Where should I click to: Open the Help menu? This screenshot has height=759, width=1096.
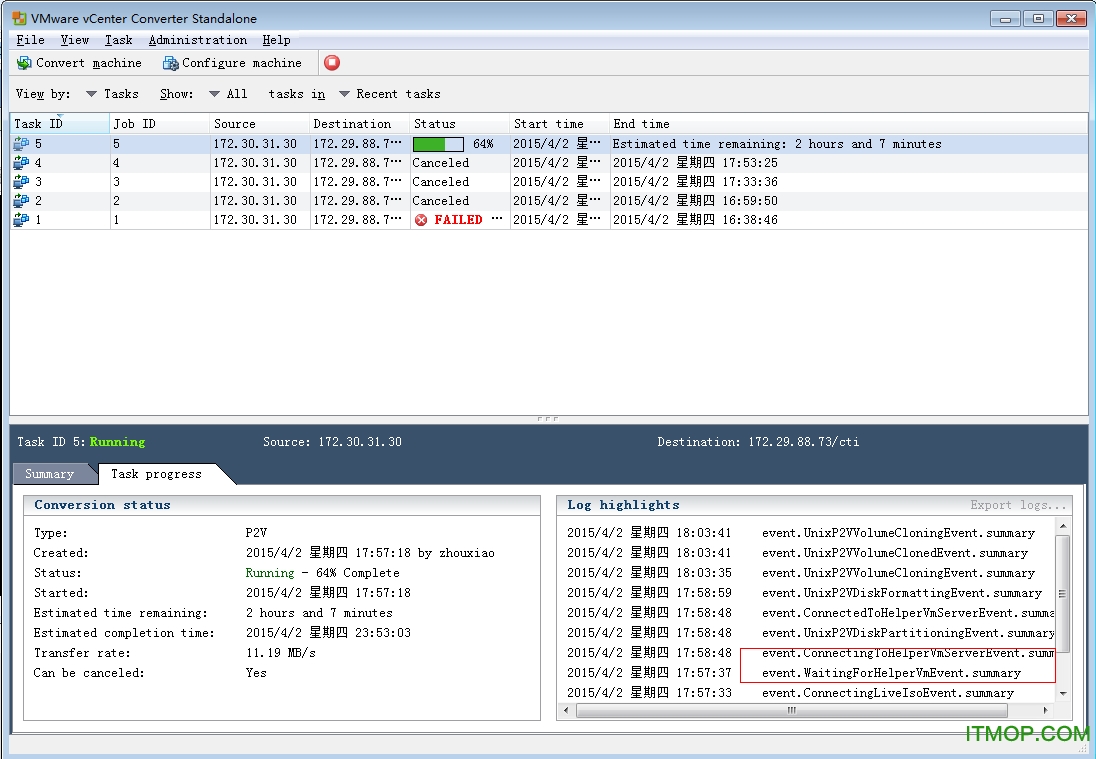tap(276, 40)
